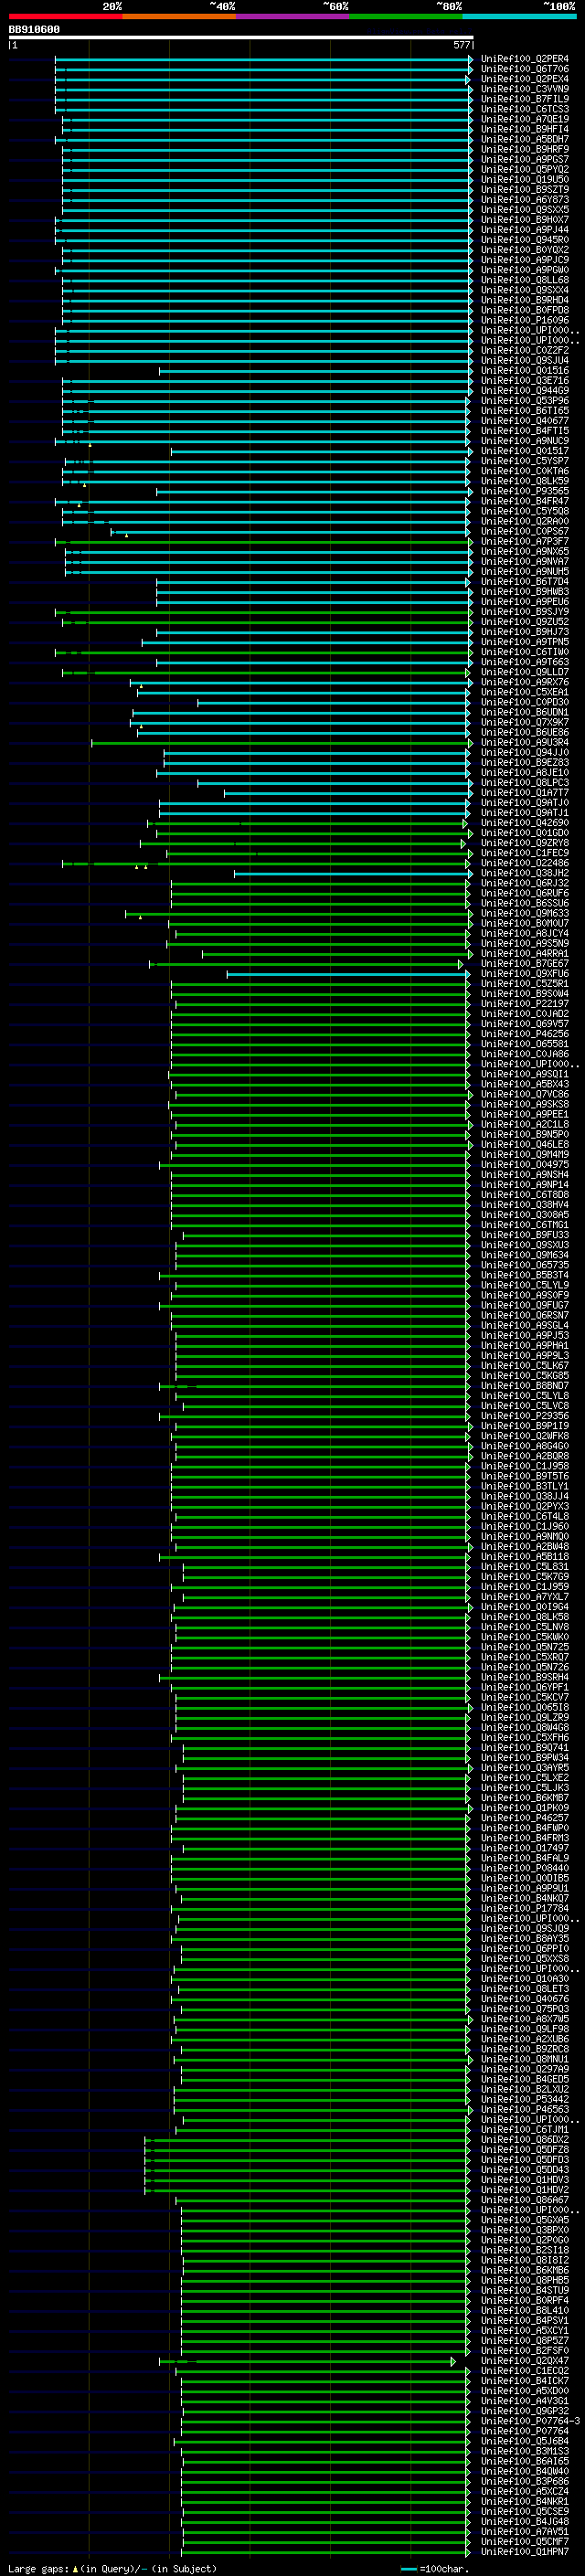Click label UniRef100_A7AV51
585x2576 pixels.
coord(524,2533)
